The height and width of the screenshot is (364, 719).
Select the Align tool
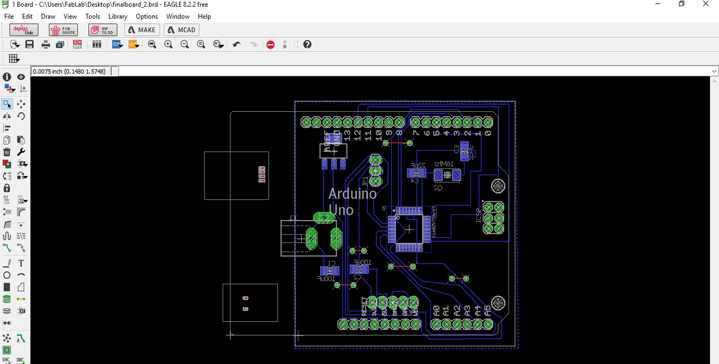tap(7, 128)
